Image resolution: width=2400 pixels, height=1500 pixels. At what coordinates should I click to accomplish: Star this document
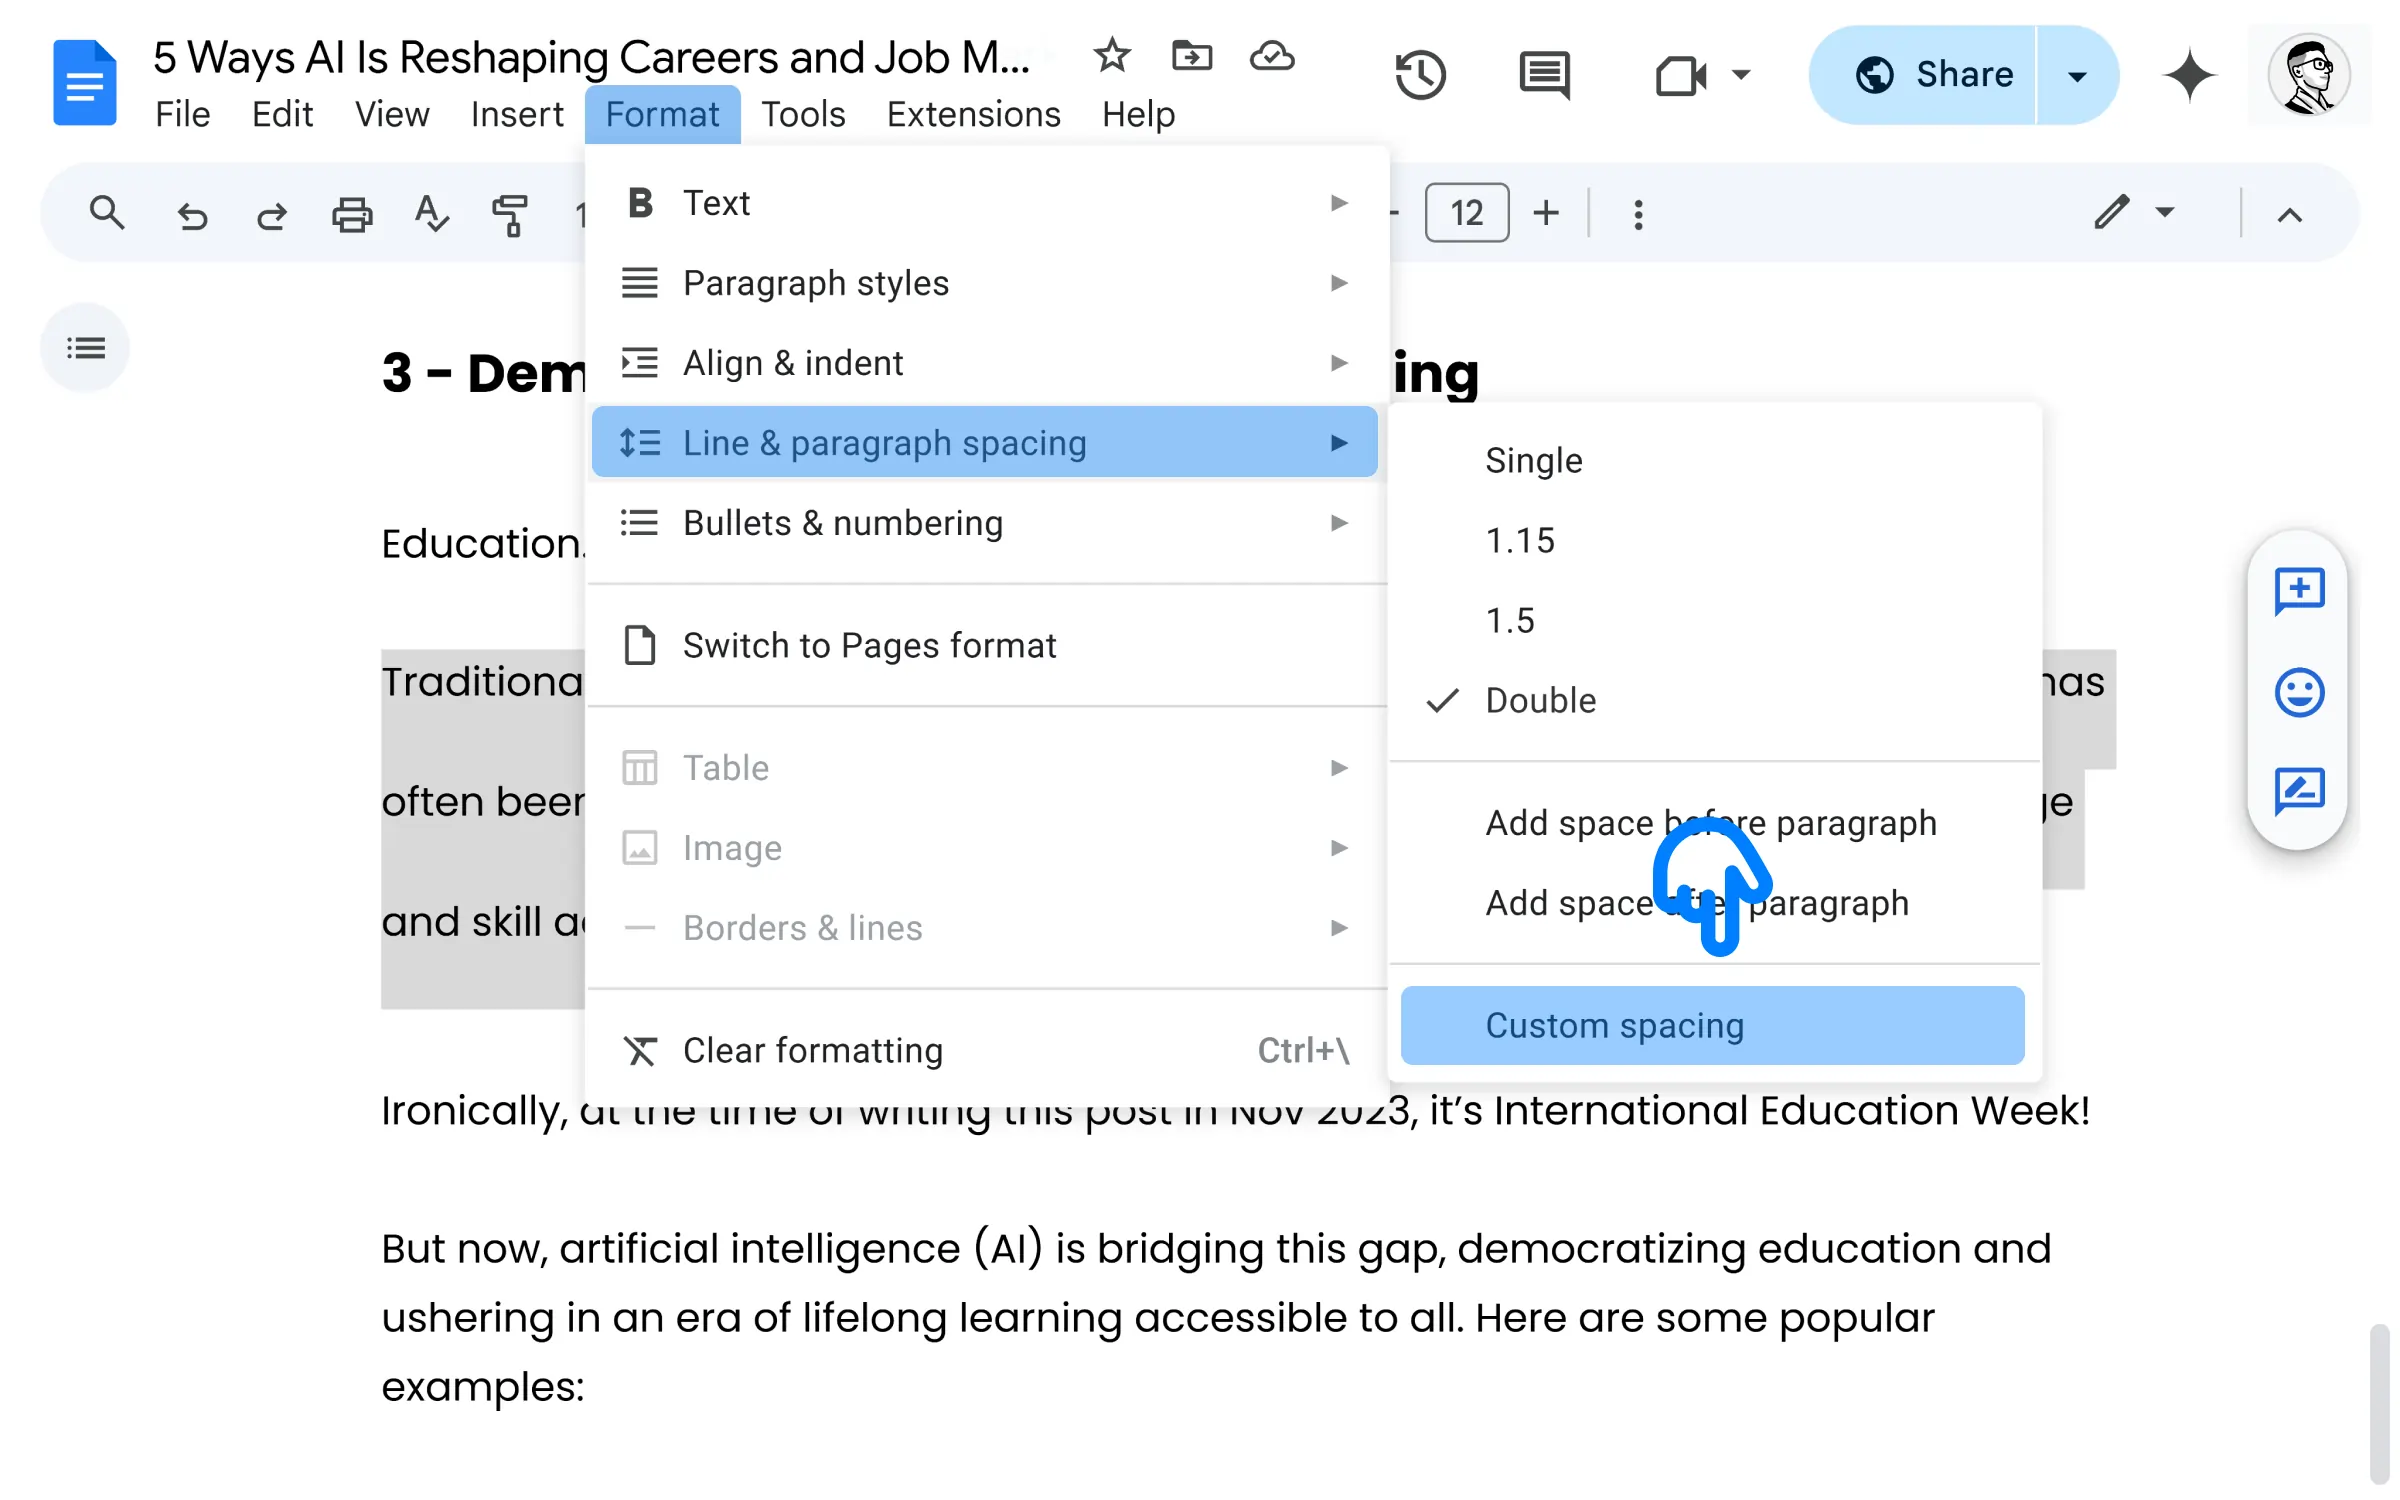click(x=1111, y=56)
